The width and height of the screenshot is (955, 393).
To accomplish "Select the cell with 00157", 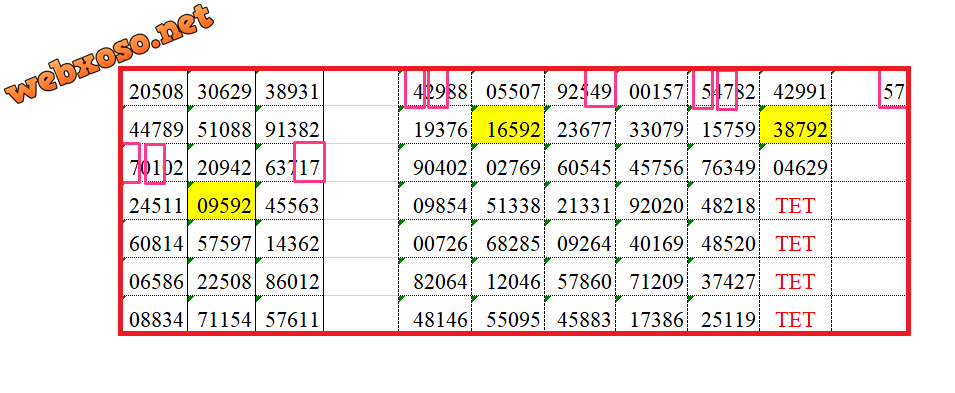I will (x=652, y=88).
